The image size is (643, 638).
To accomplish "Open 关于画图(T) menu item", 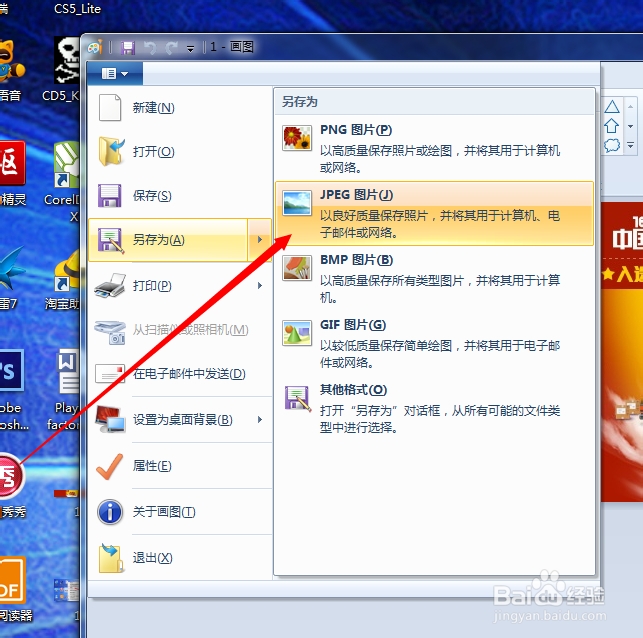I will coord(180,512).
